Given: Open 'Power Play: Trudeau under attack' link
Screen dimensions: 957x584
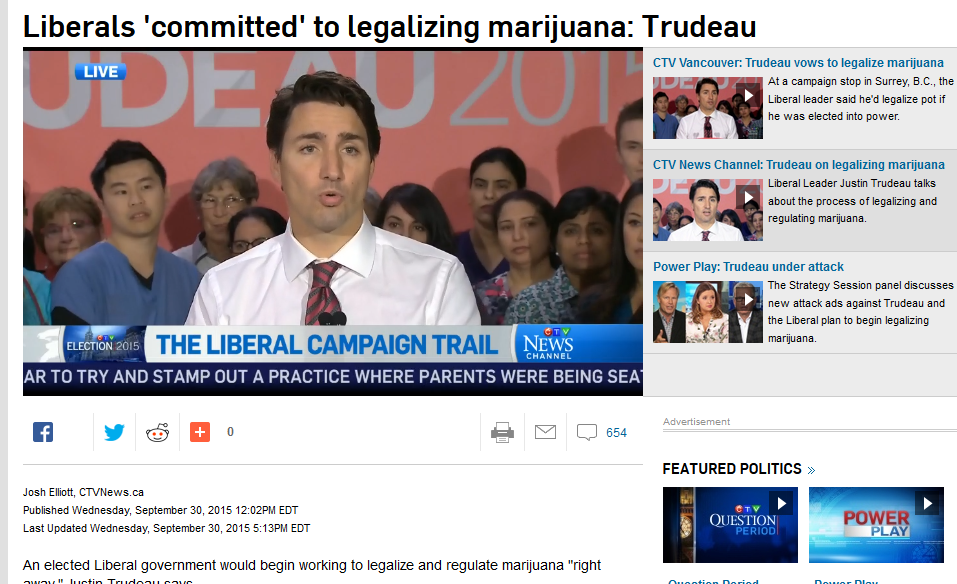Looking at the screenshot, I should point(748,267).
